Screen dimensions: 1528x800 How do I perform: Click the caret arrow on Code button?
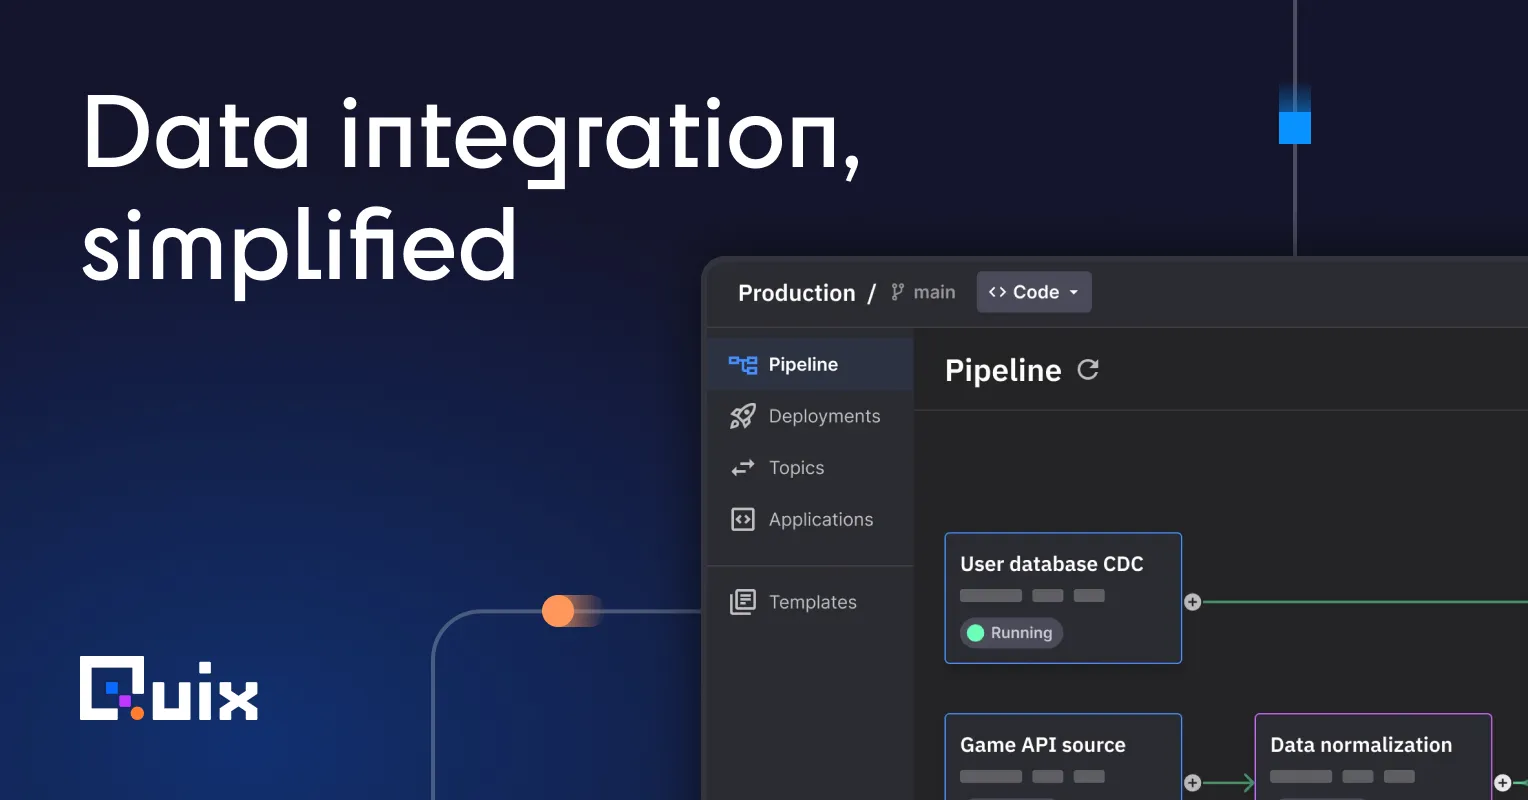(1074, 293)
